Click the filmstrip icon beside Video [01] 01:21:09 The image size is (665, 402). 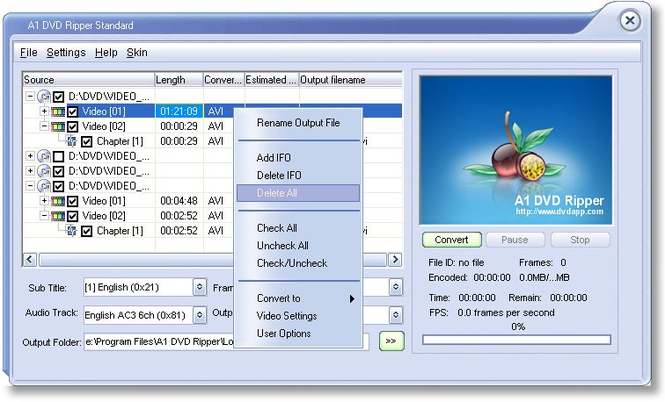tap(58, 112)
